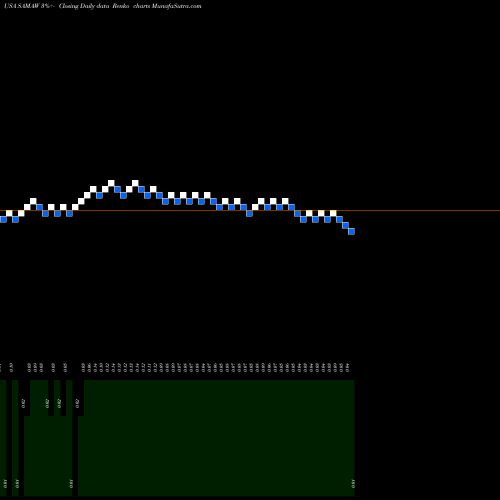
Task: Select the lowest blue Renko brick ending the series
Action: (351, 231)
